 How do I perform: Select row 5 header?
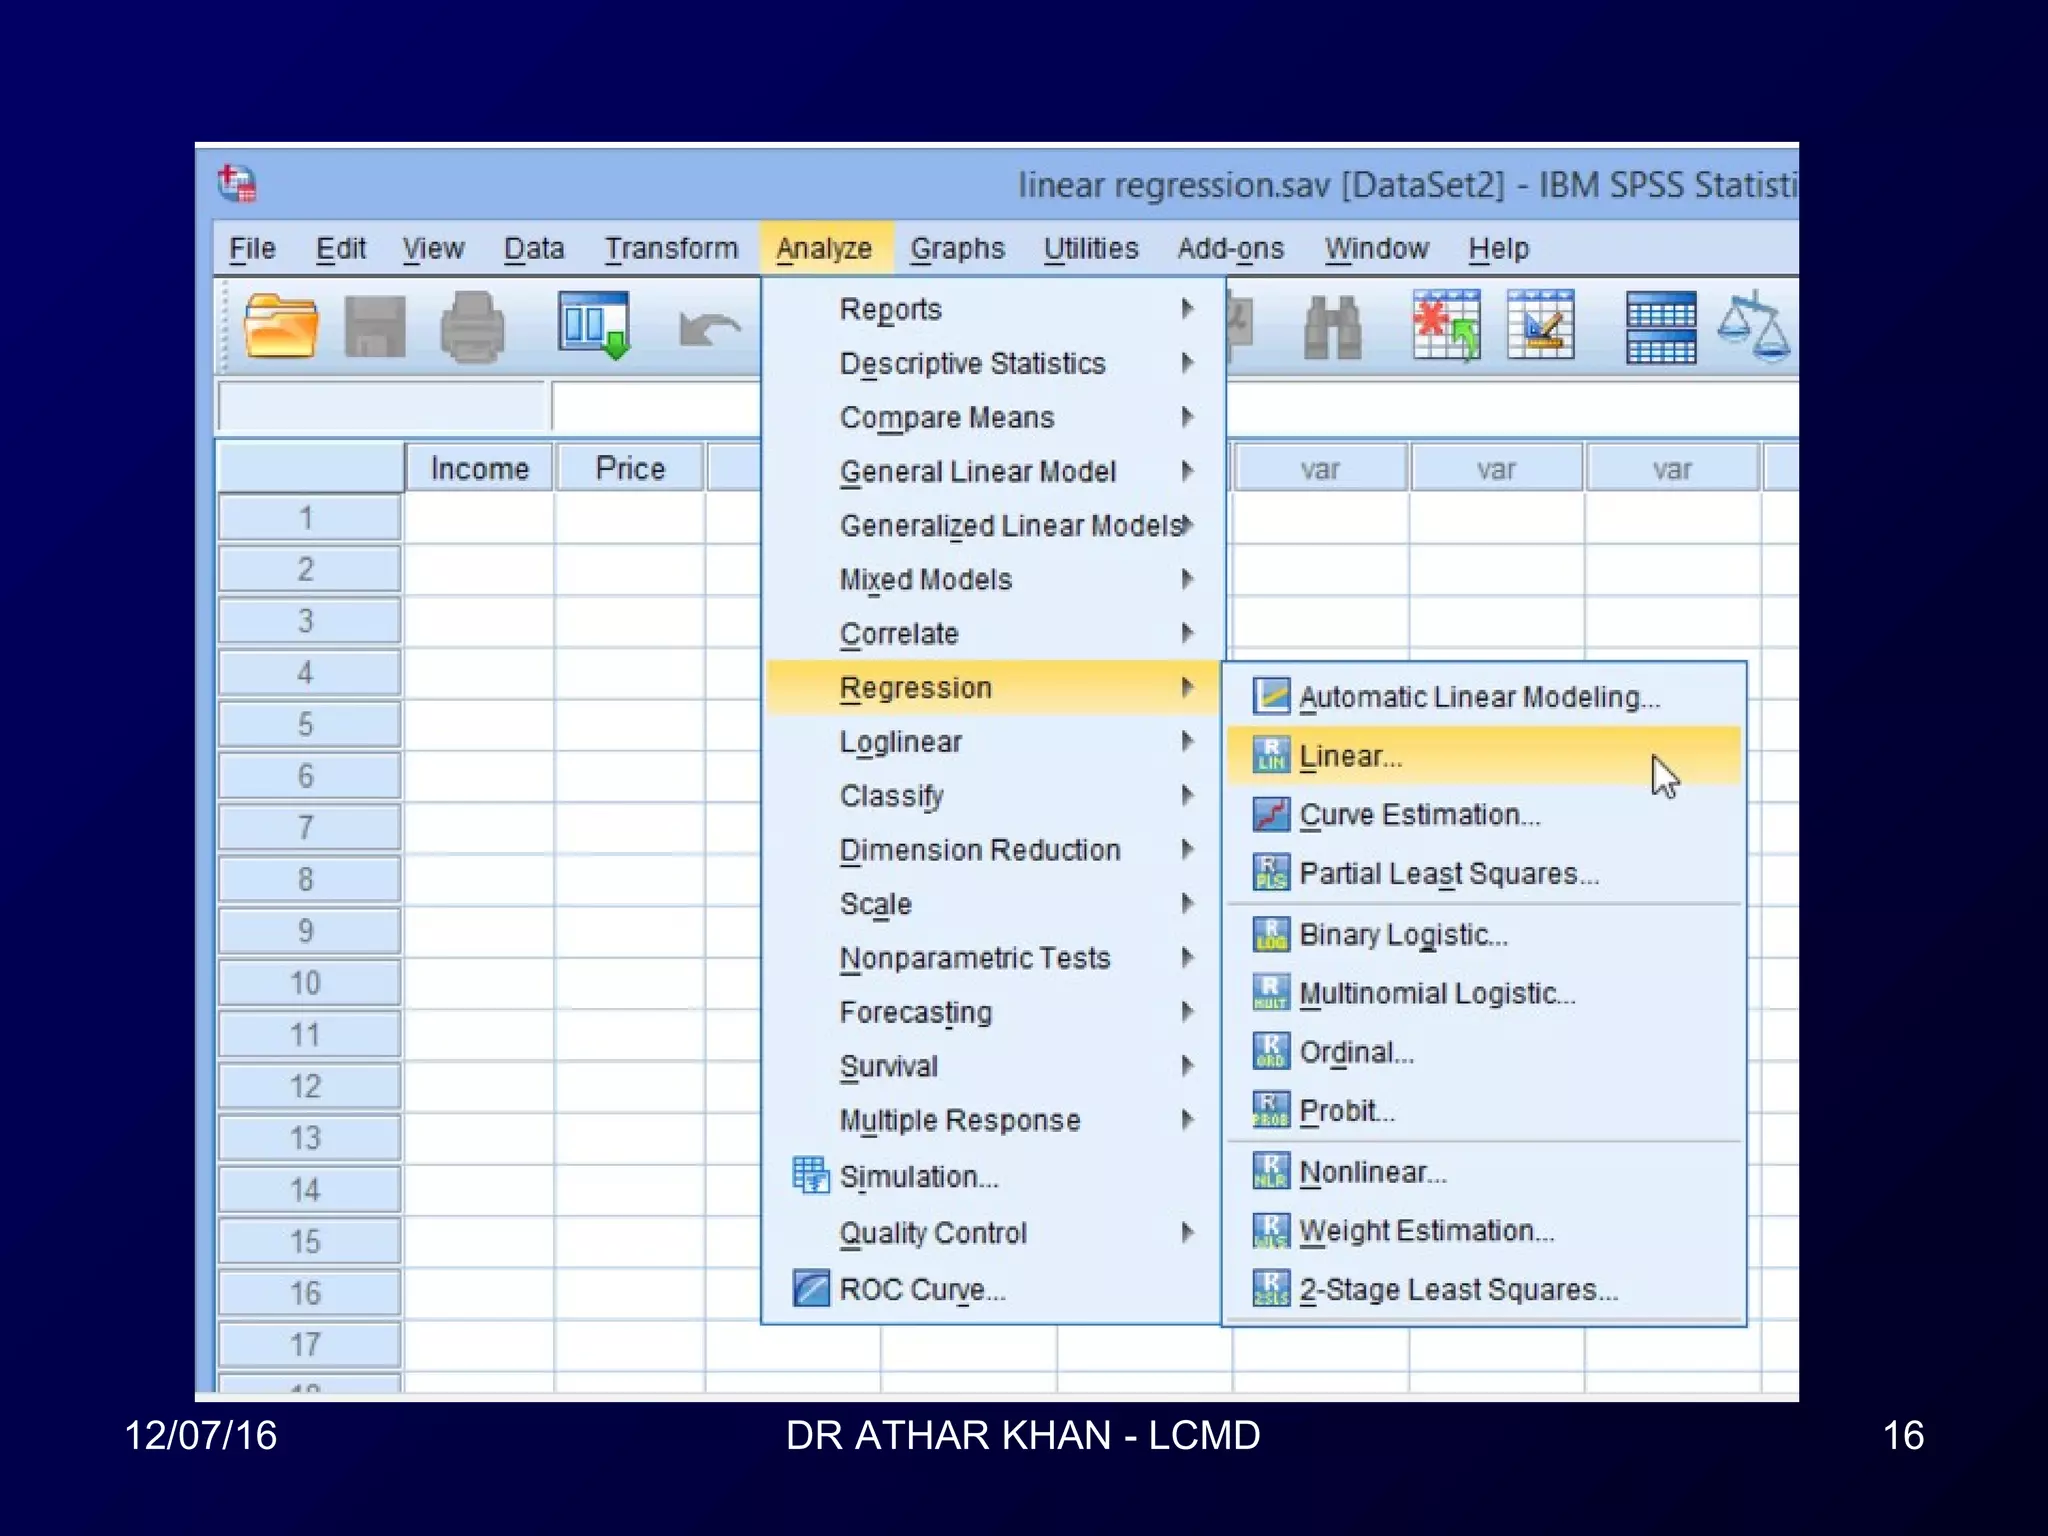(306, 724)
